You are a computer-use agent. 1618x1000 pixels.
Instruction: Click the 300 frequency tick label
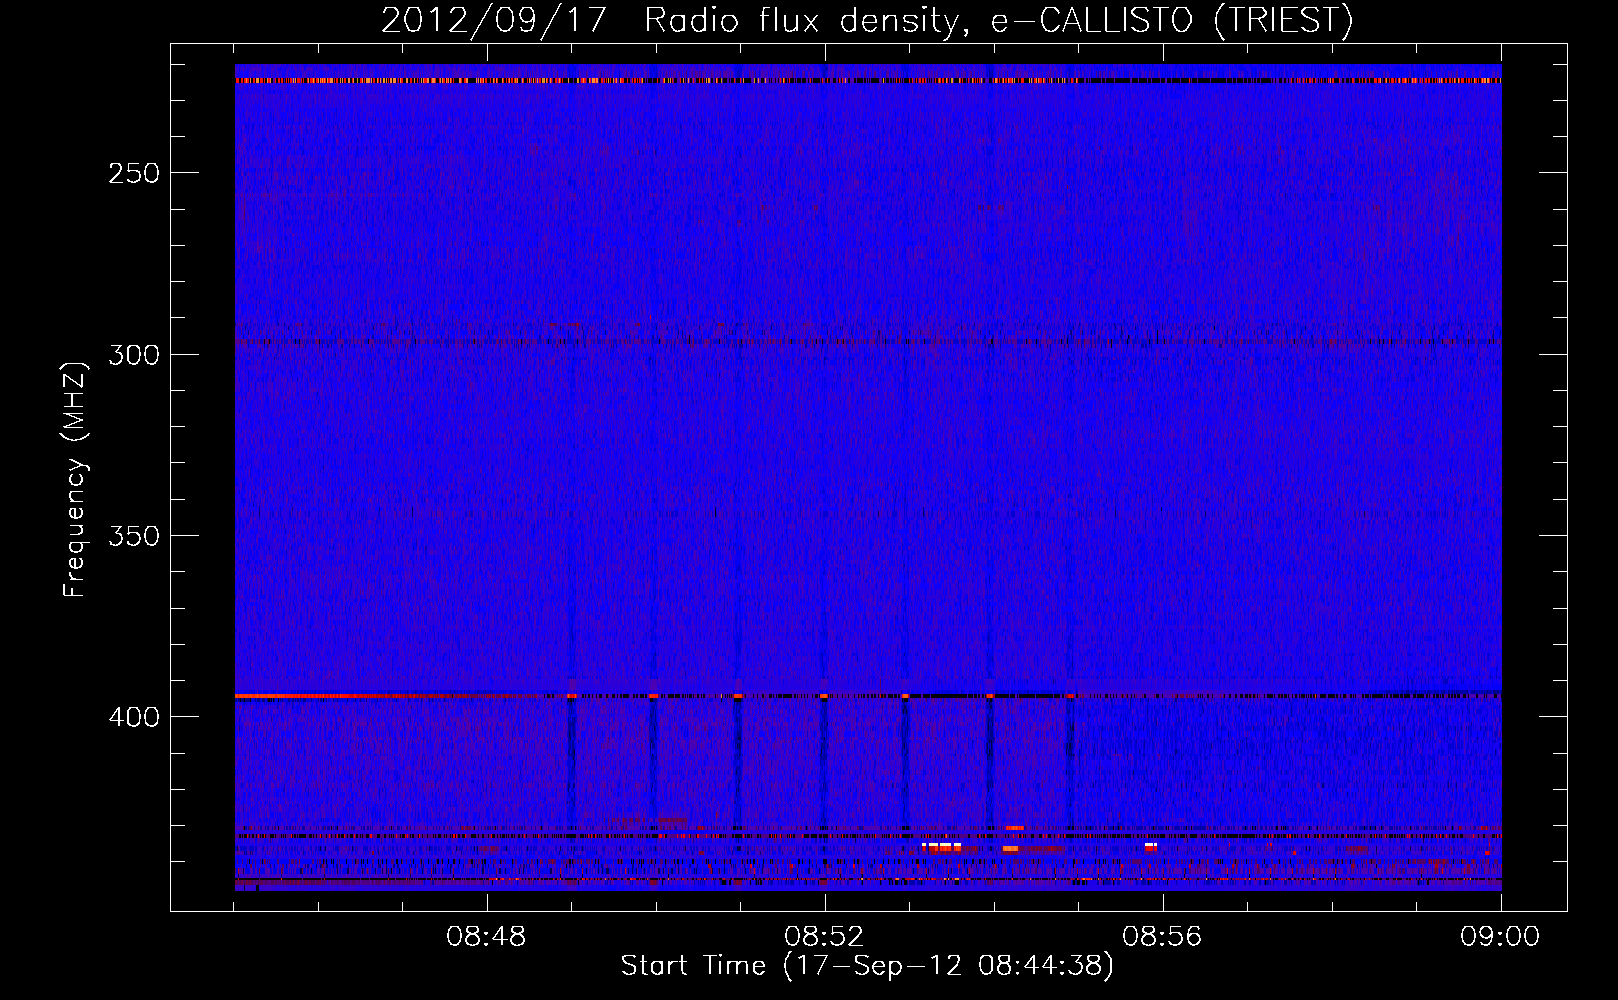[134, 354]
